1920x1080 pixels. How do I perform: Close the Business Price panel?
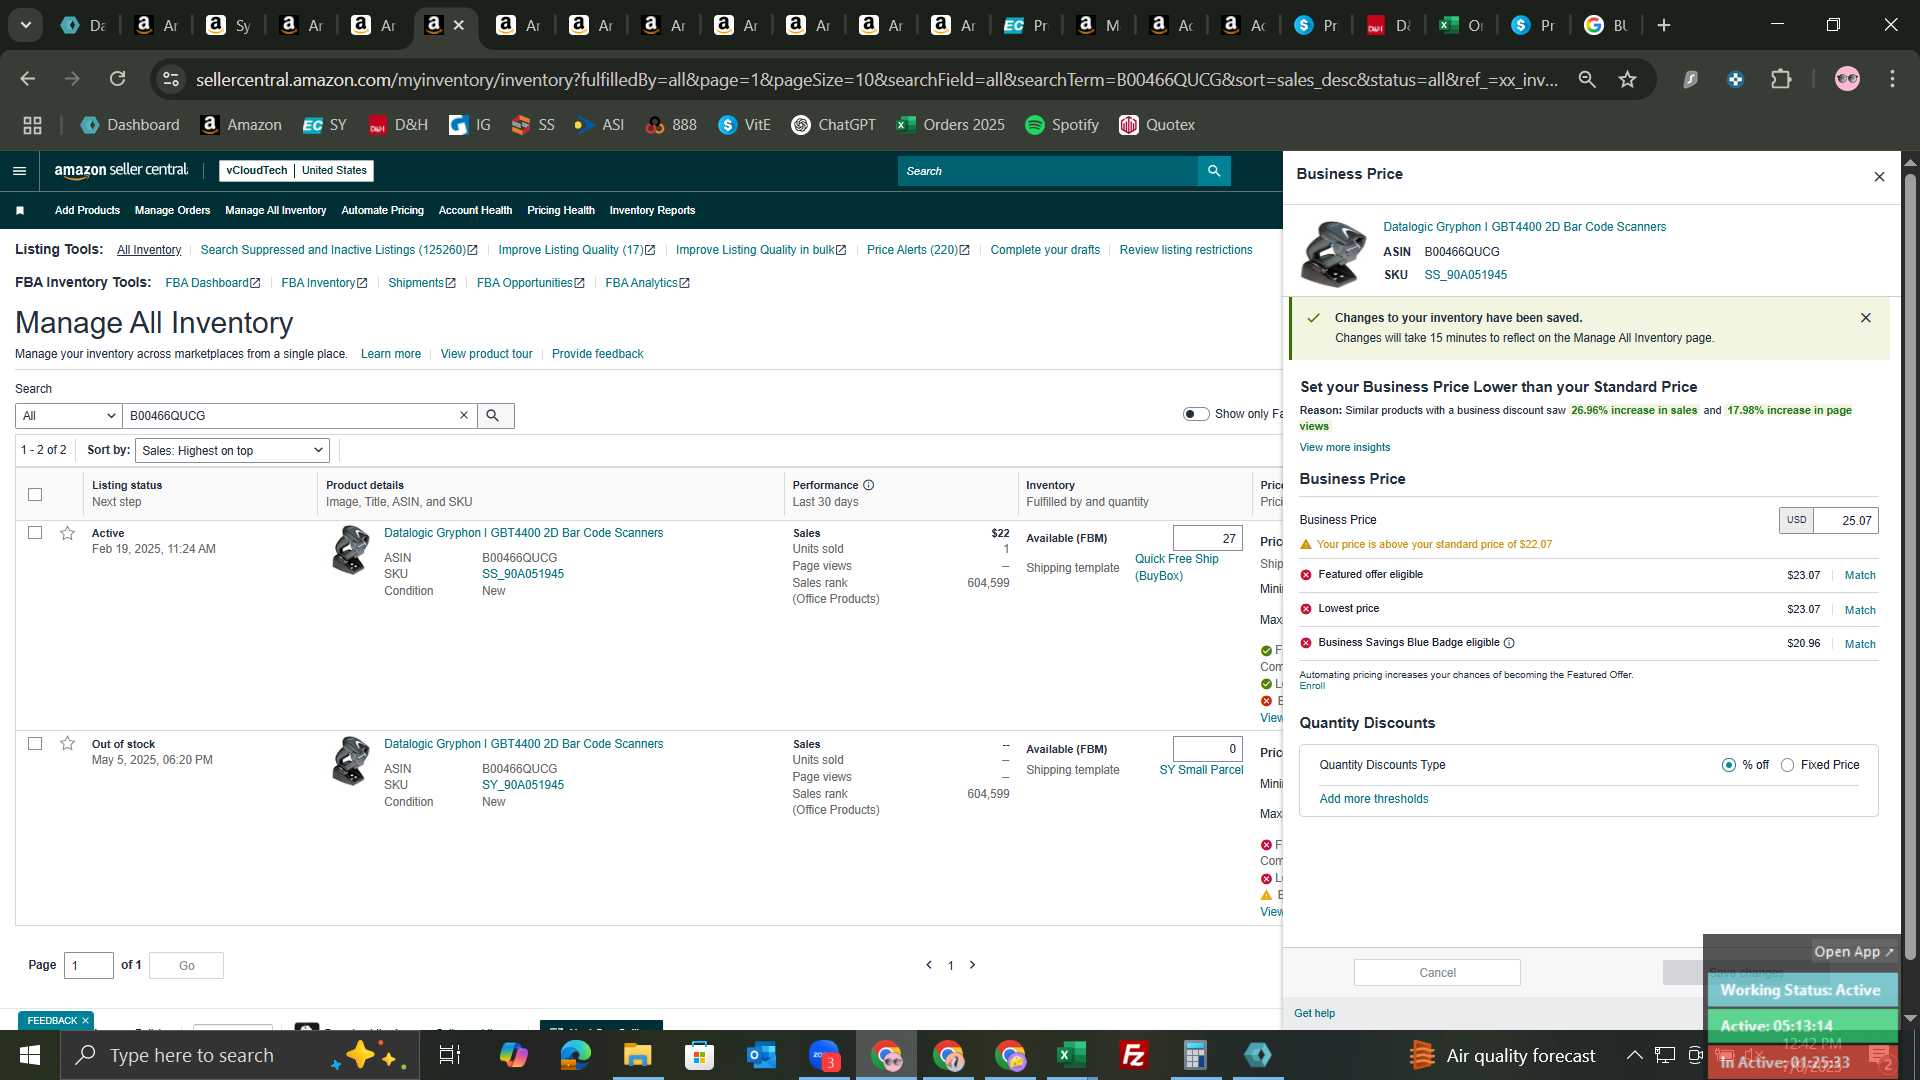coord(1879,177)
